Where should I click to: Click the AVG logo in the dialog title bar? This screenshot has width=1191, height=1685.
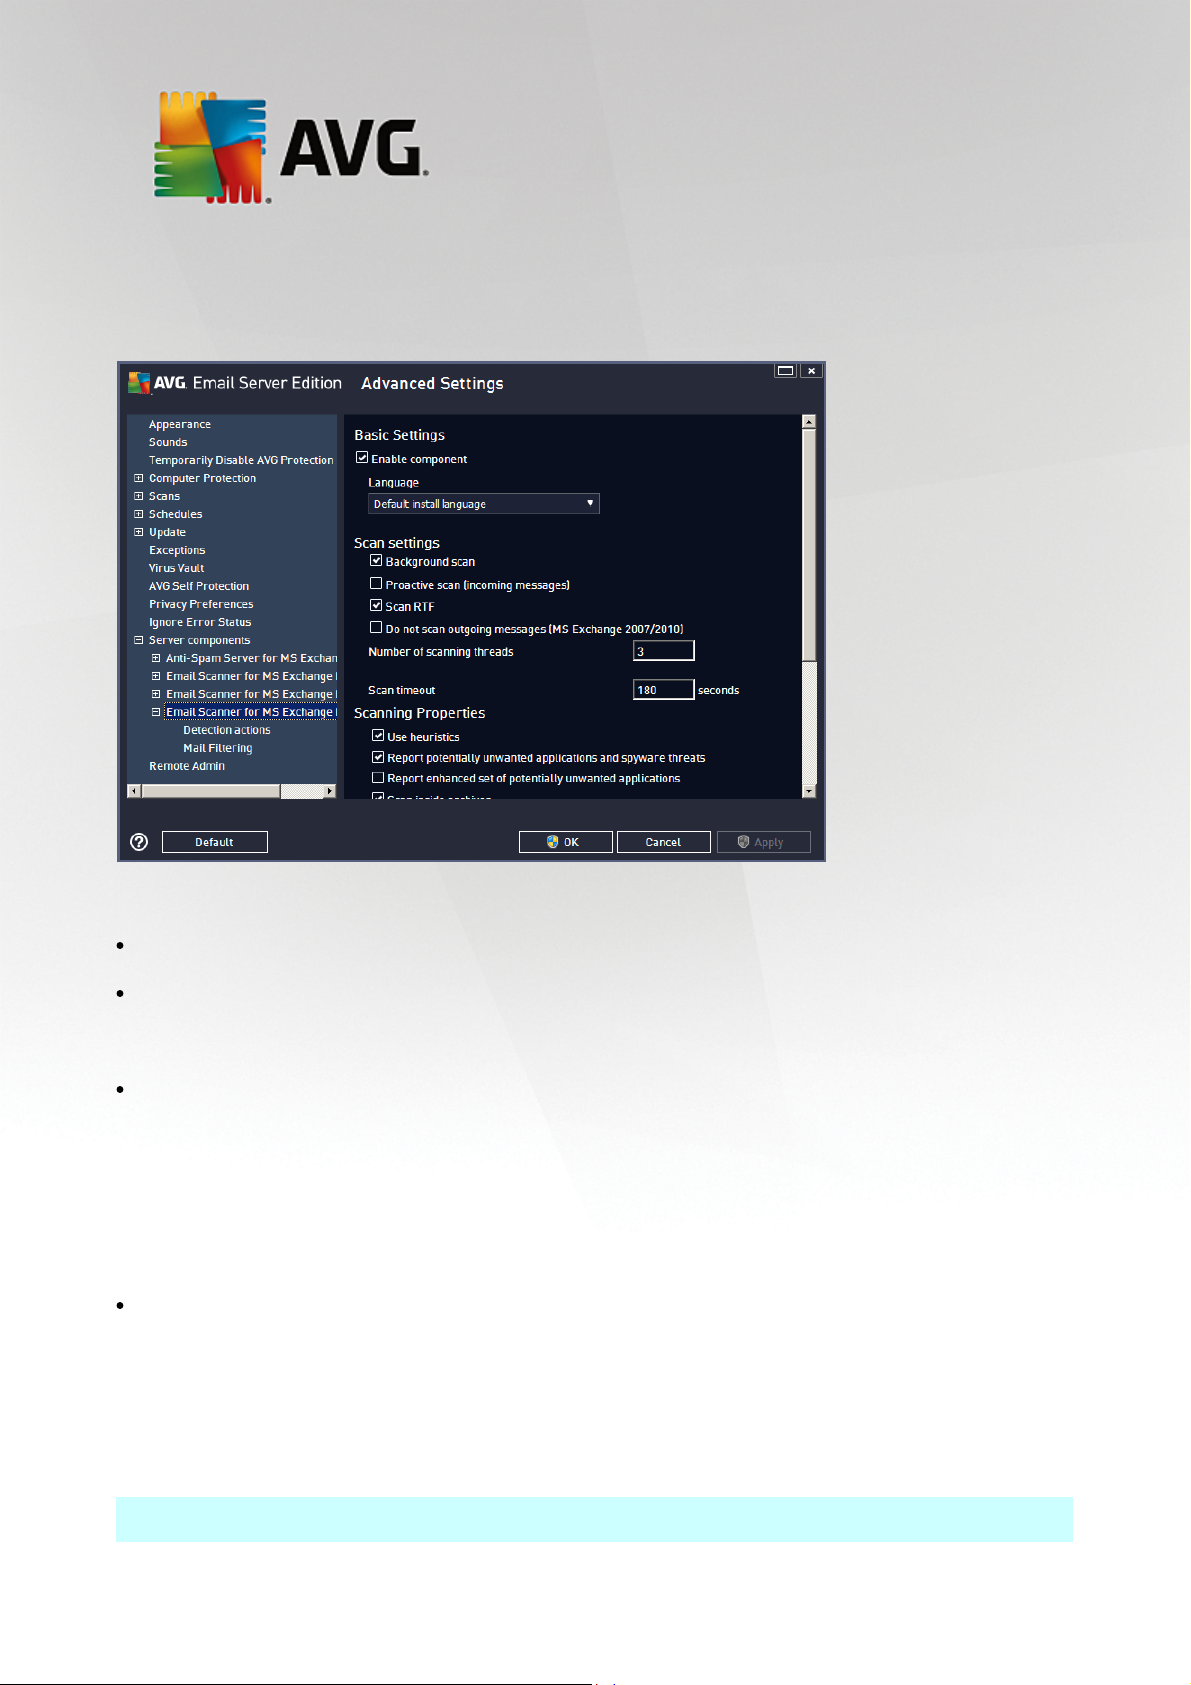[x=139, y=382]
